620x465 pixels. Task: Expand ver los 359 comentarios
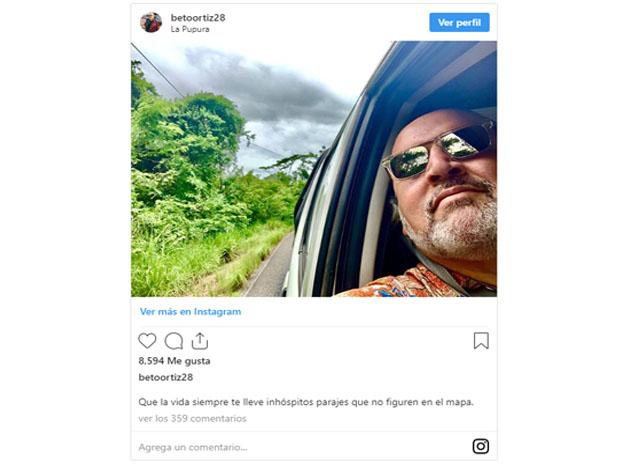192,418
